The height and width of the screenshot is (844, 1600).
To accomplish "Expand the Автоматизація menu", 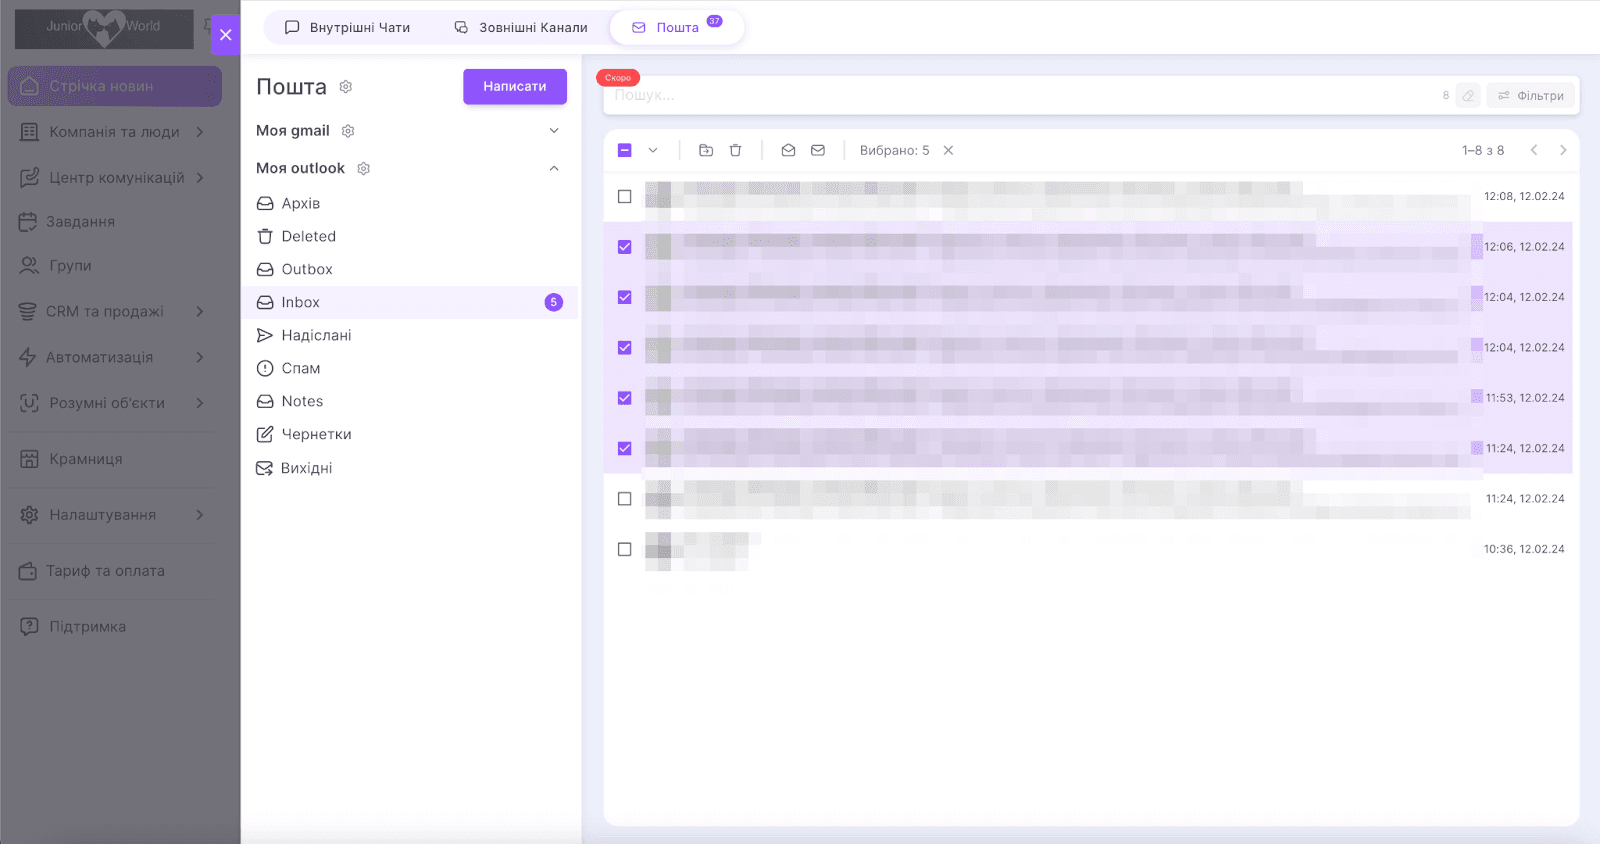I will click(x=200, y=358).
